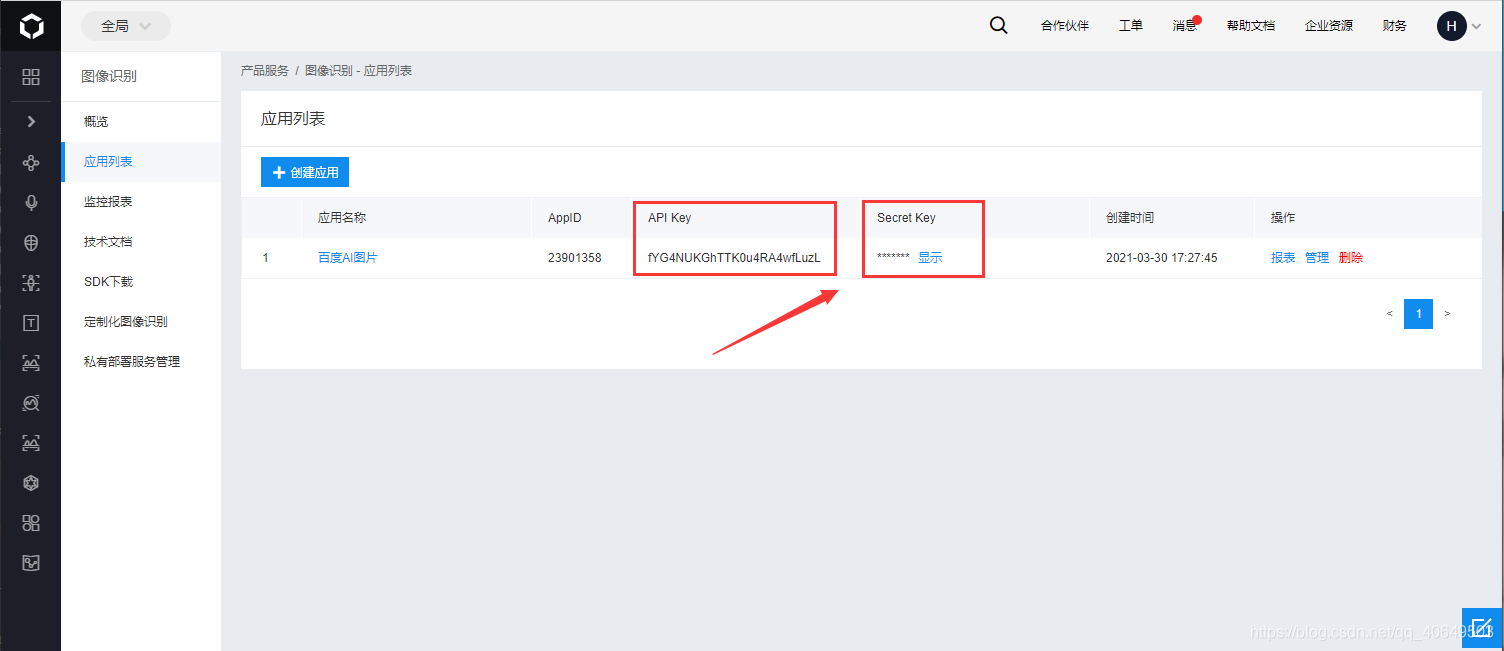Select 定制化图像识别 in the side menu
The height and width of the screenshot is (651, 1504).
click(141, 322)
